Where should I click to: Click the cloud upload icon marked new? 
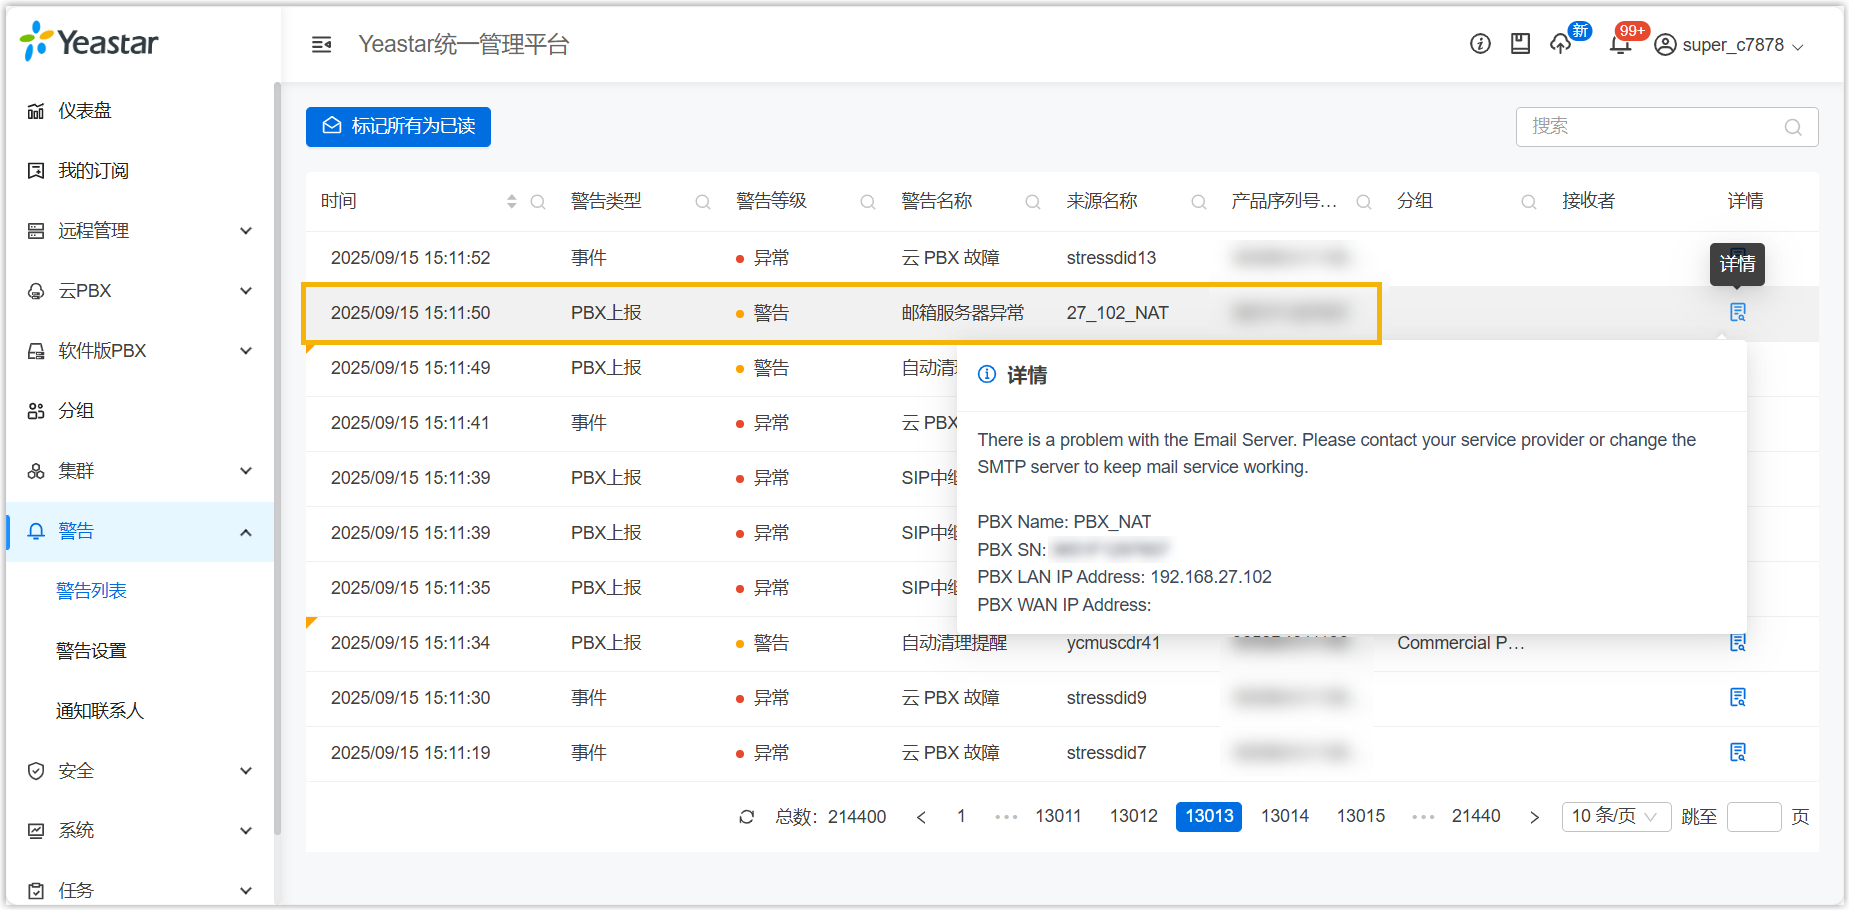pyautogui.click(x=1561, y=44)
